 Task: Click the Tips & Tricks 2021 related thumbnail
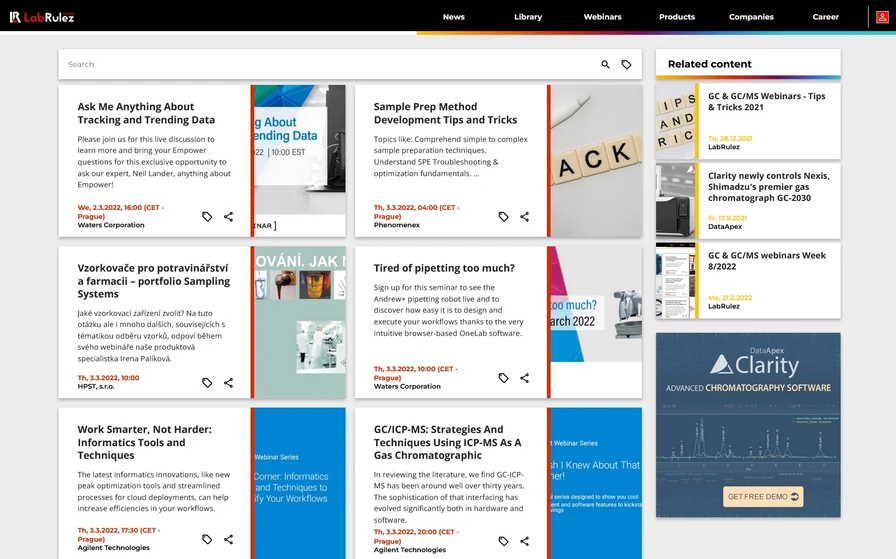(x=675, y=121)
